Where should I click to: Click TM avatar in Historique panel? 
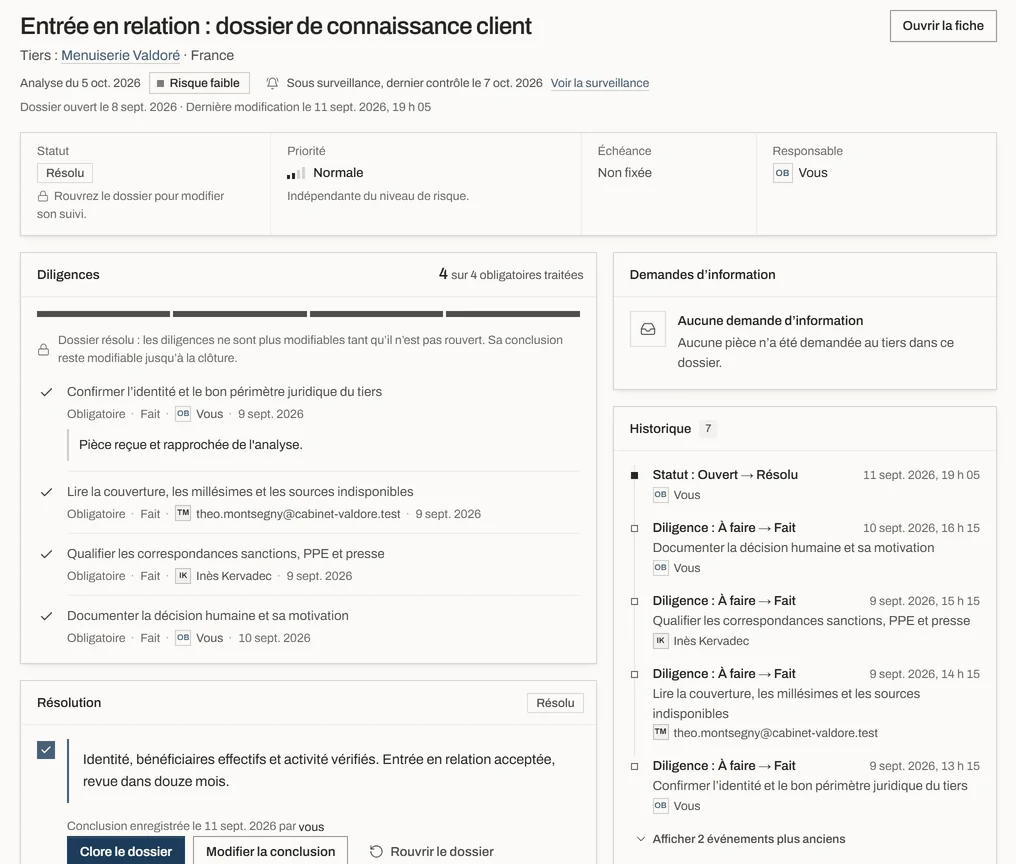coord(660,732)
